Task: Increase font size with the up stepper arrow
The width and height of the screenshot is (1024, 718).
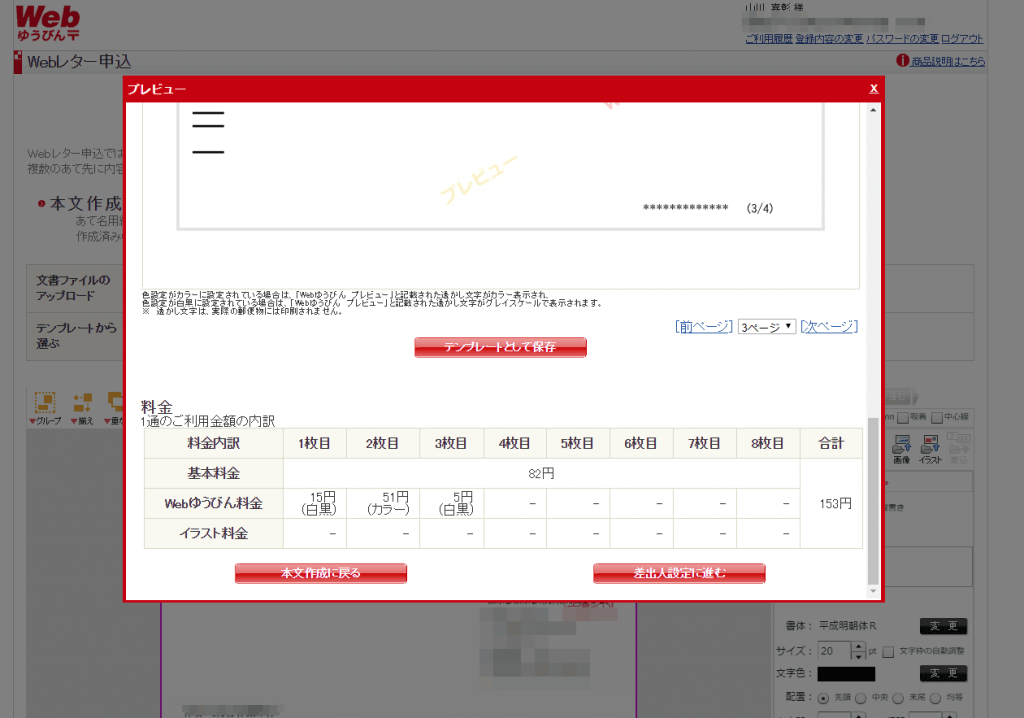Action: pos(859,646)
